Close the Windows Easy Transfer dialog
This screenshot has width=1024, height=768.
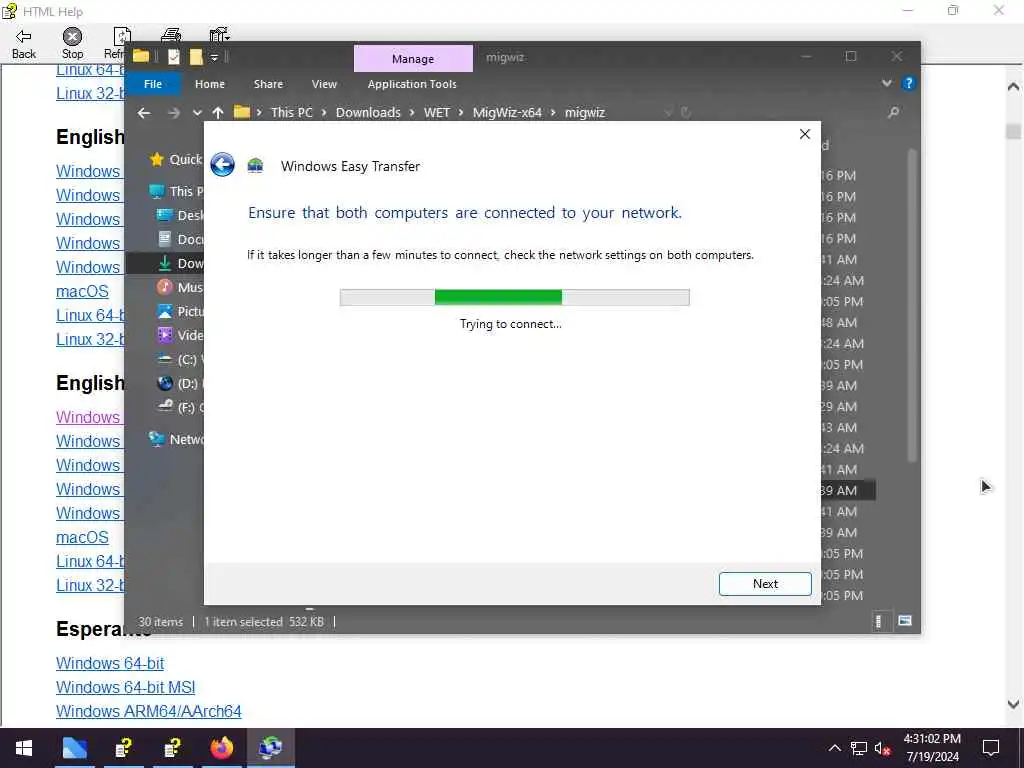point(805,134)
